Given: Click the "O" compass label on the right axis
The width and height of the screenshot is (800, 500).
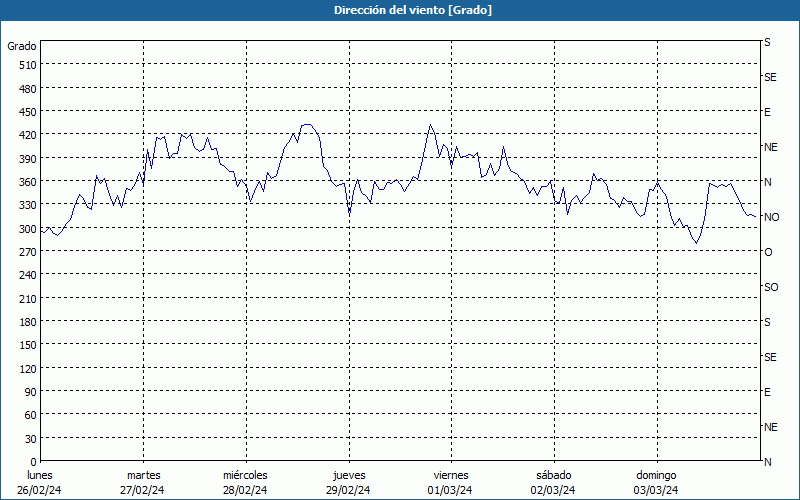Looking at the screenshot, I should (768, 253).
